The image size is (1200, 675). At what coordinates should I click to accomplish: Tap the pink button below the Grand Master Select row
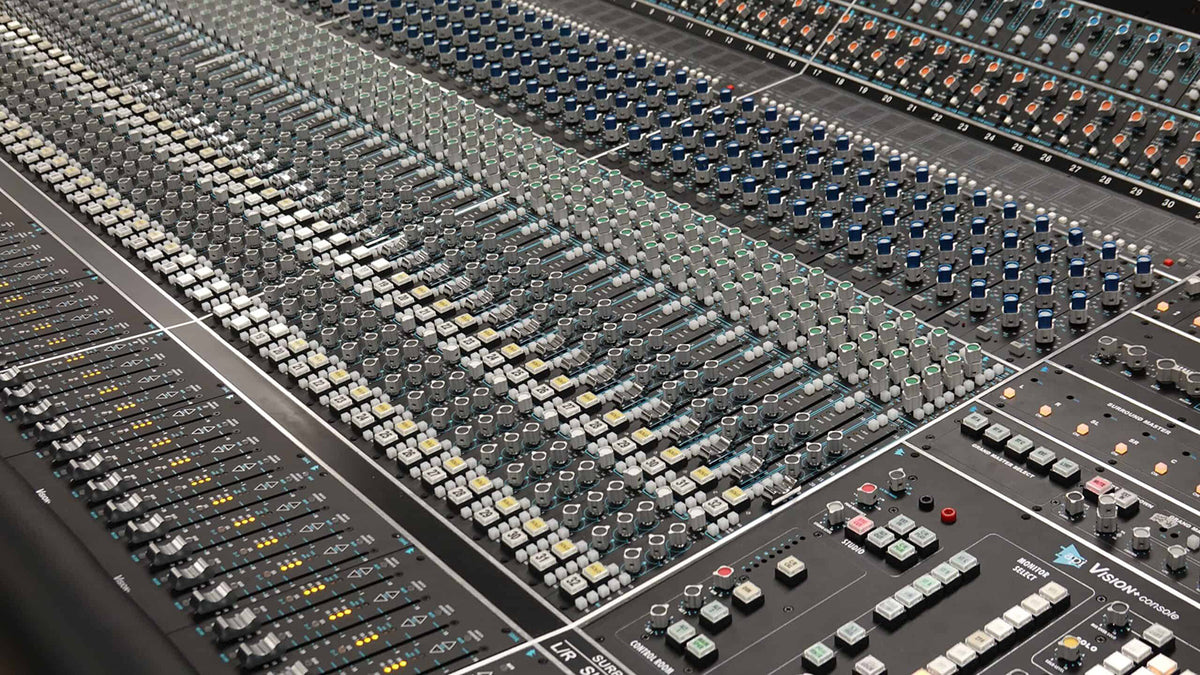[x=1098, y=486]
